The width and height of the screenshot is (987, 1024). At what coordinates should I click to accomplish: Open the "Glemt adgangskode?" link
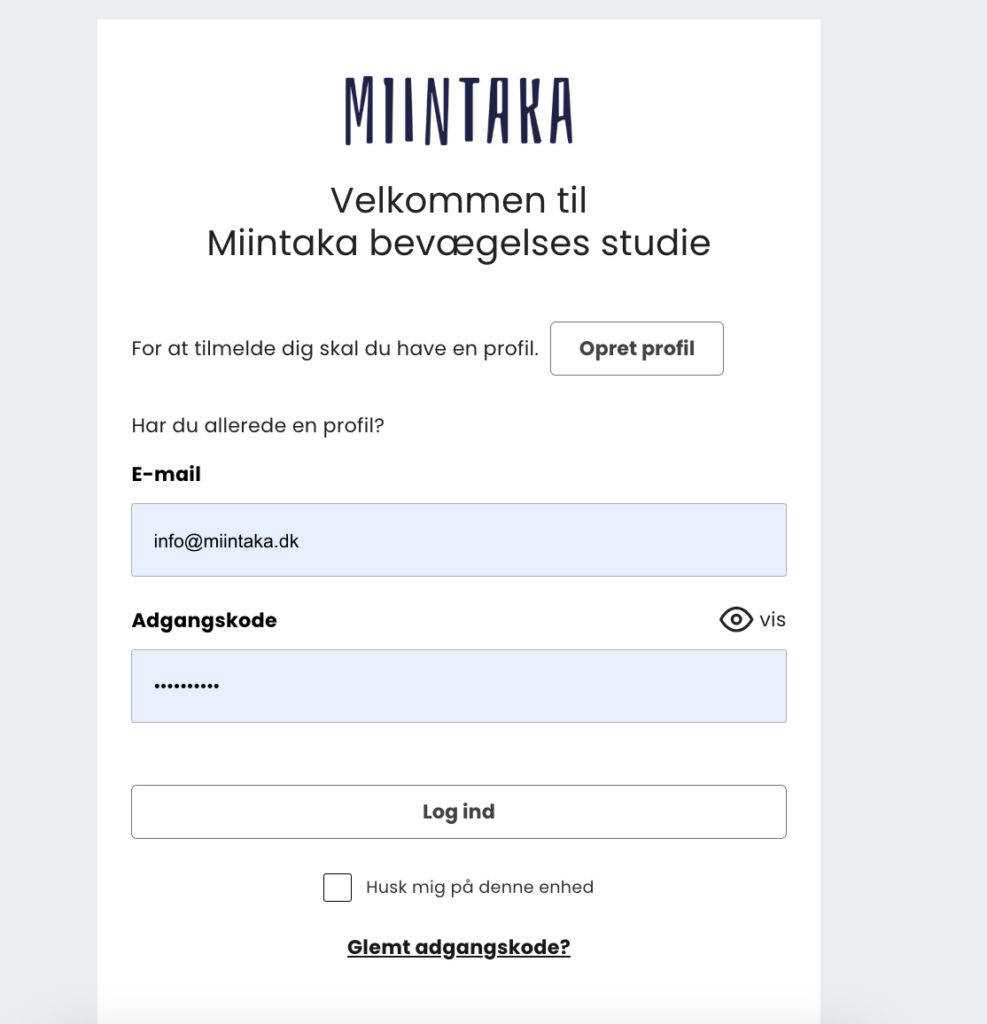coord(458,947)
